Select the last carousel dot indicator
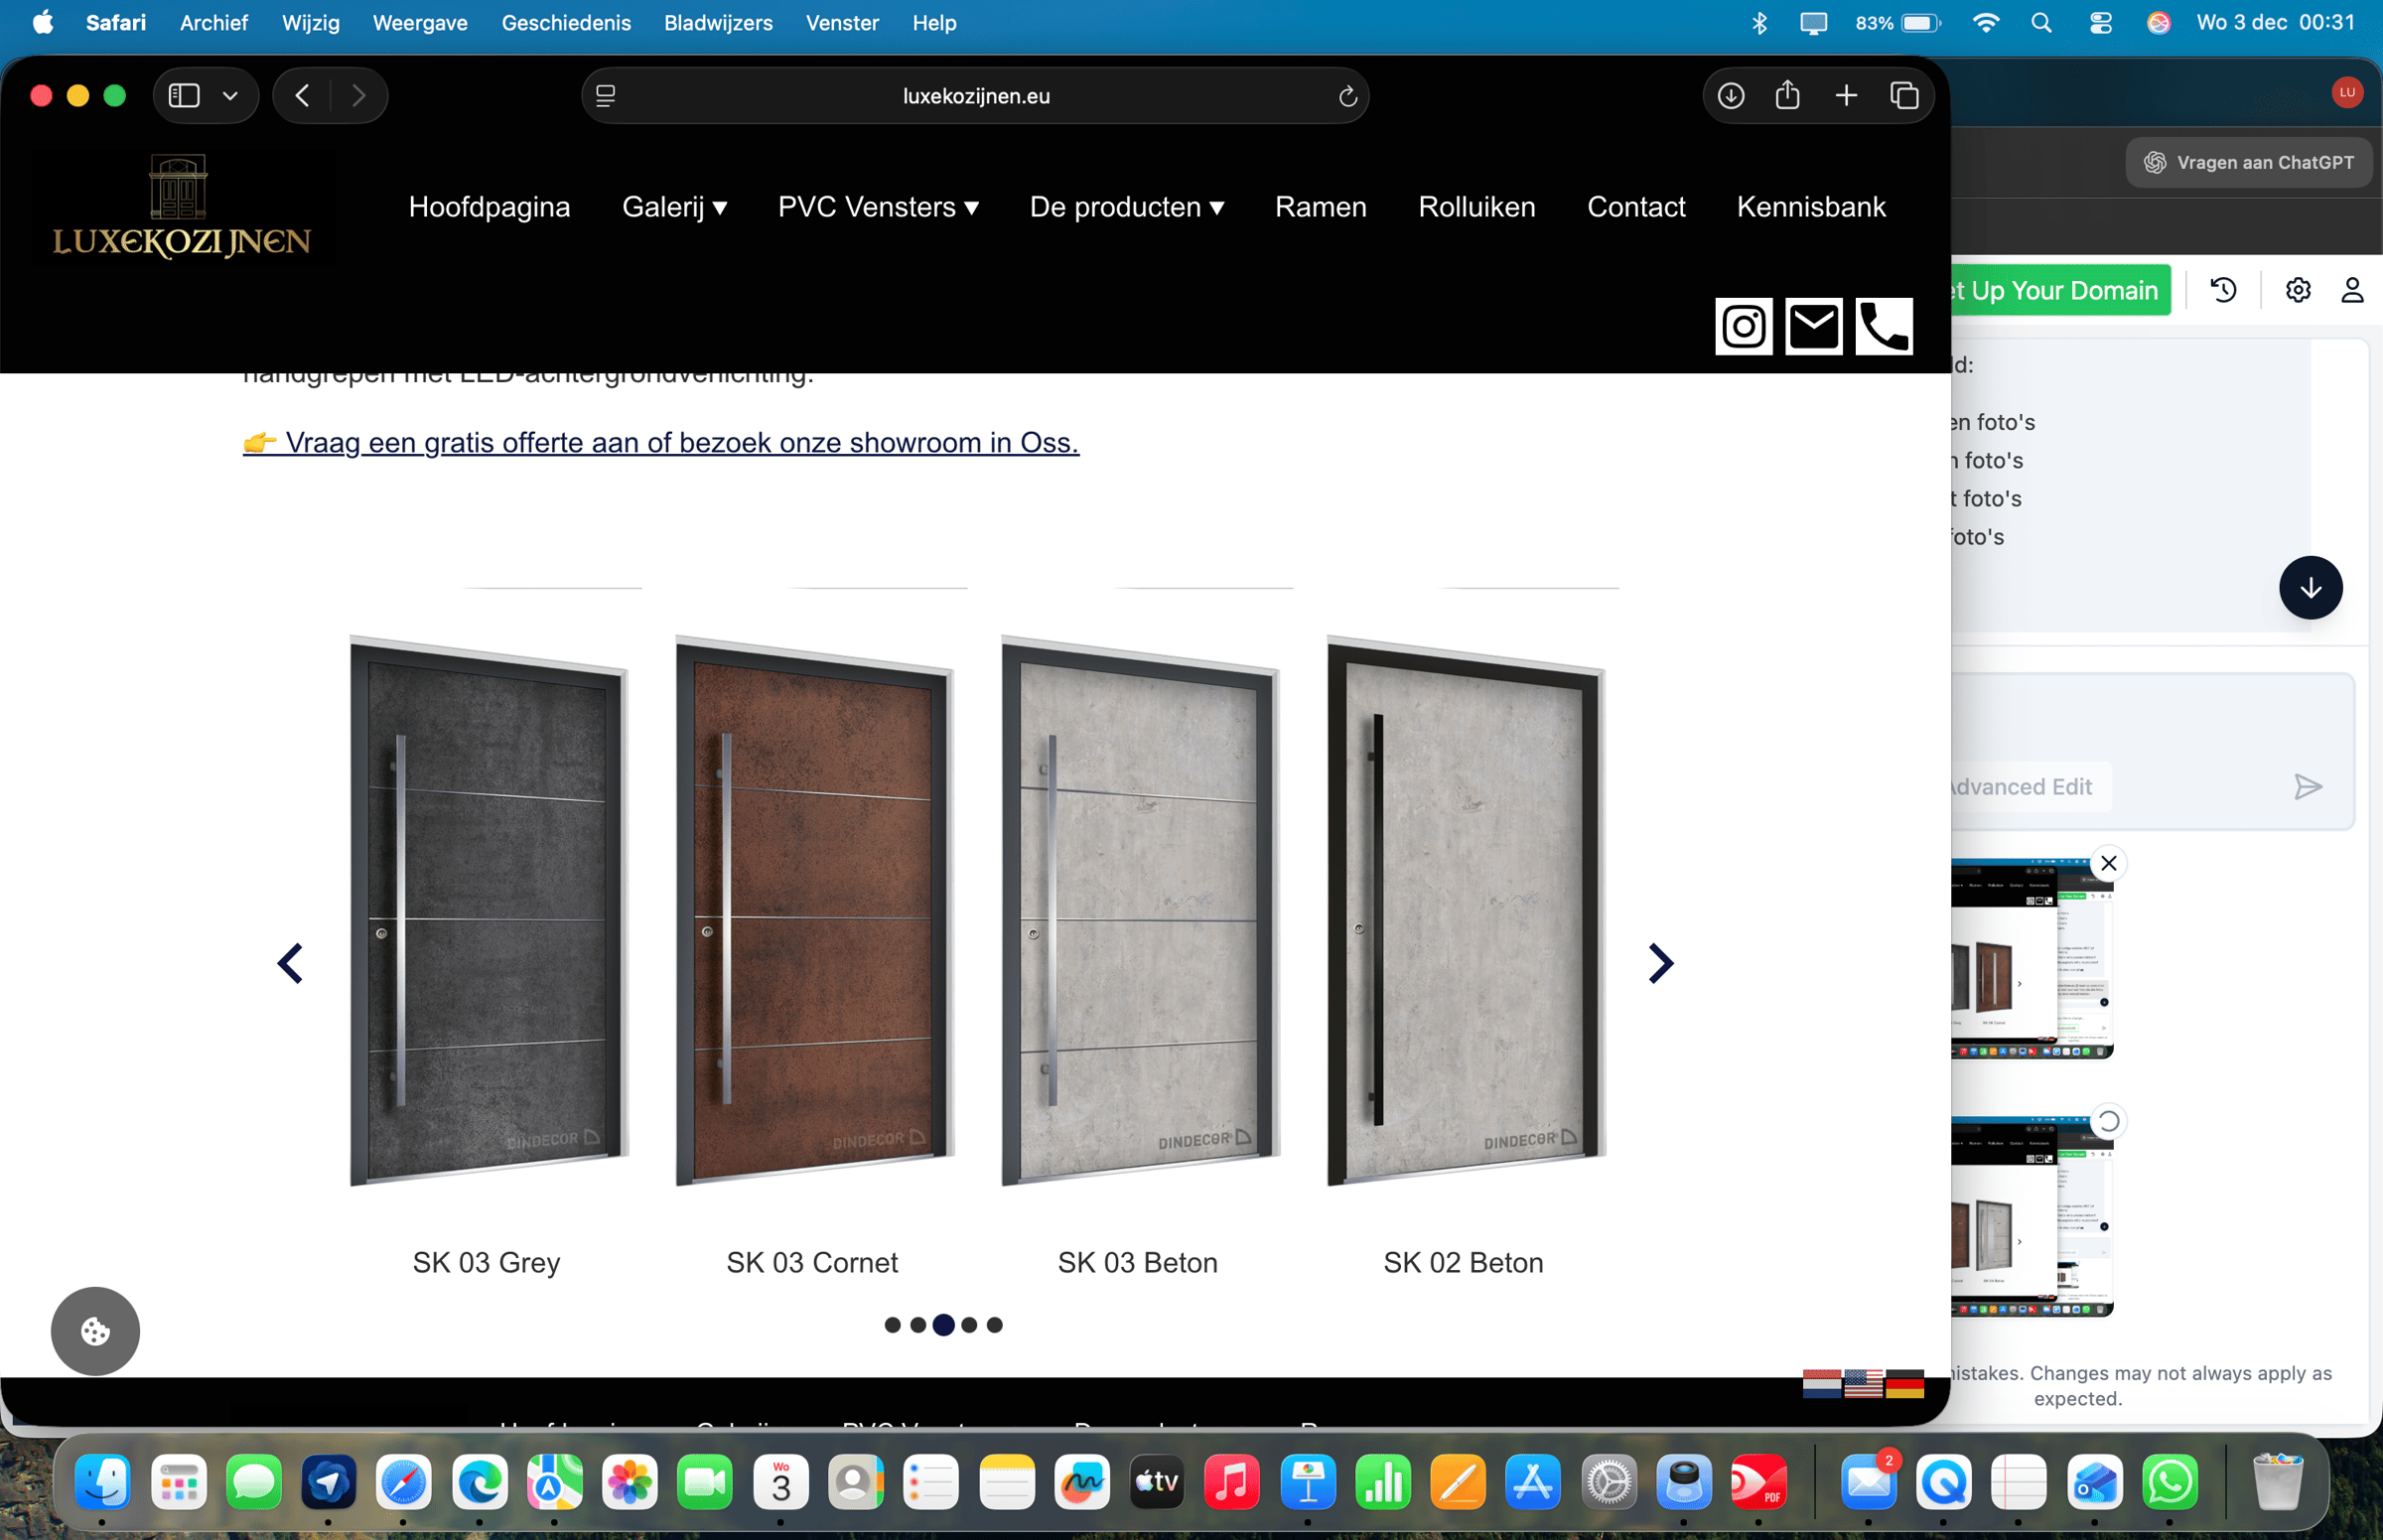2383x1540 pixels. pyautogui.click(x=994, y=1324)
